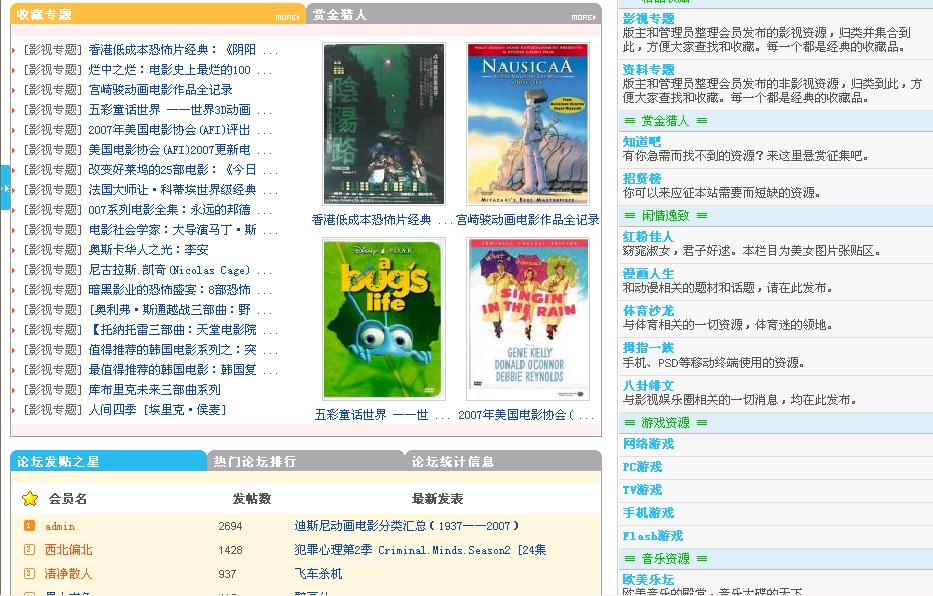Open forum 影视专题 in right sidebar

pyautogui.click(x=649, y=18)
